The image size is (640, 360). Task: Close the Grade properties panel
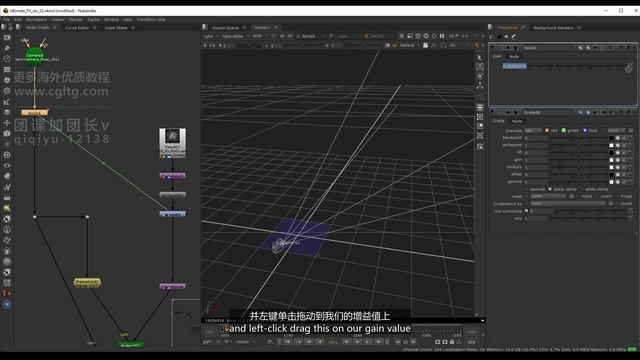point(634,112)
